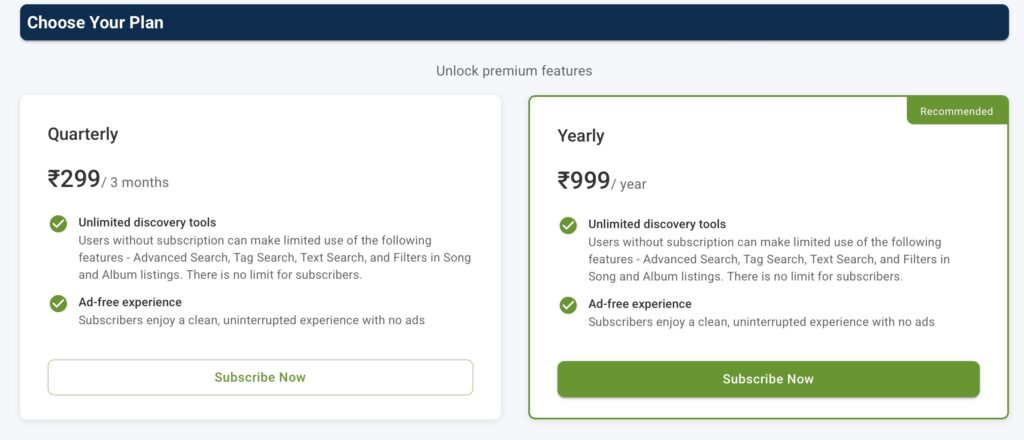The image size is (1024, 440).
Task: Click Yearly's no ads description text
Action: tap(761, 322)
